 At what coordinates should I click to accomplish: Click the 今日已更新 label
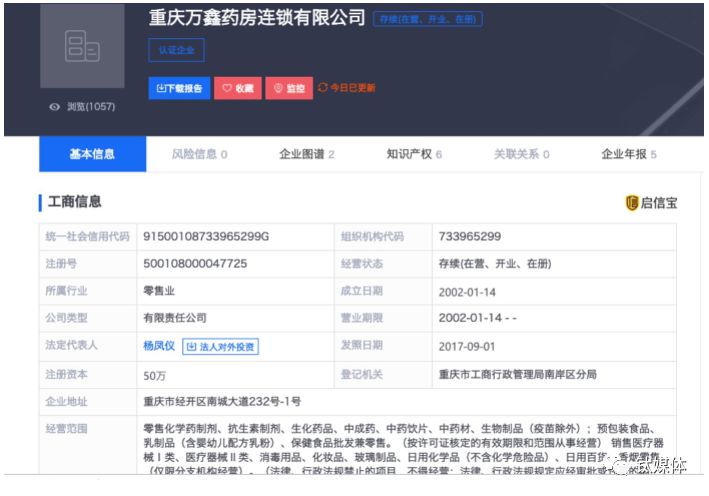[353, 88]
